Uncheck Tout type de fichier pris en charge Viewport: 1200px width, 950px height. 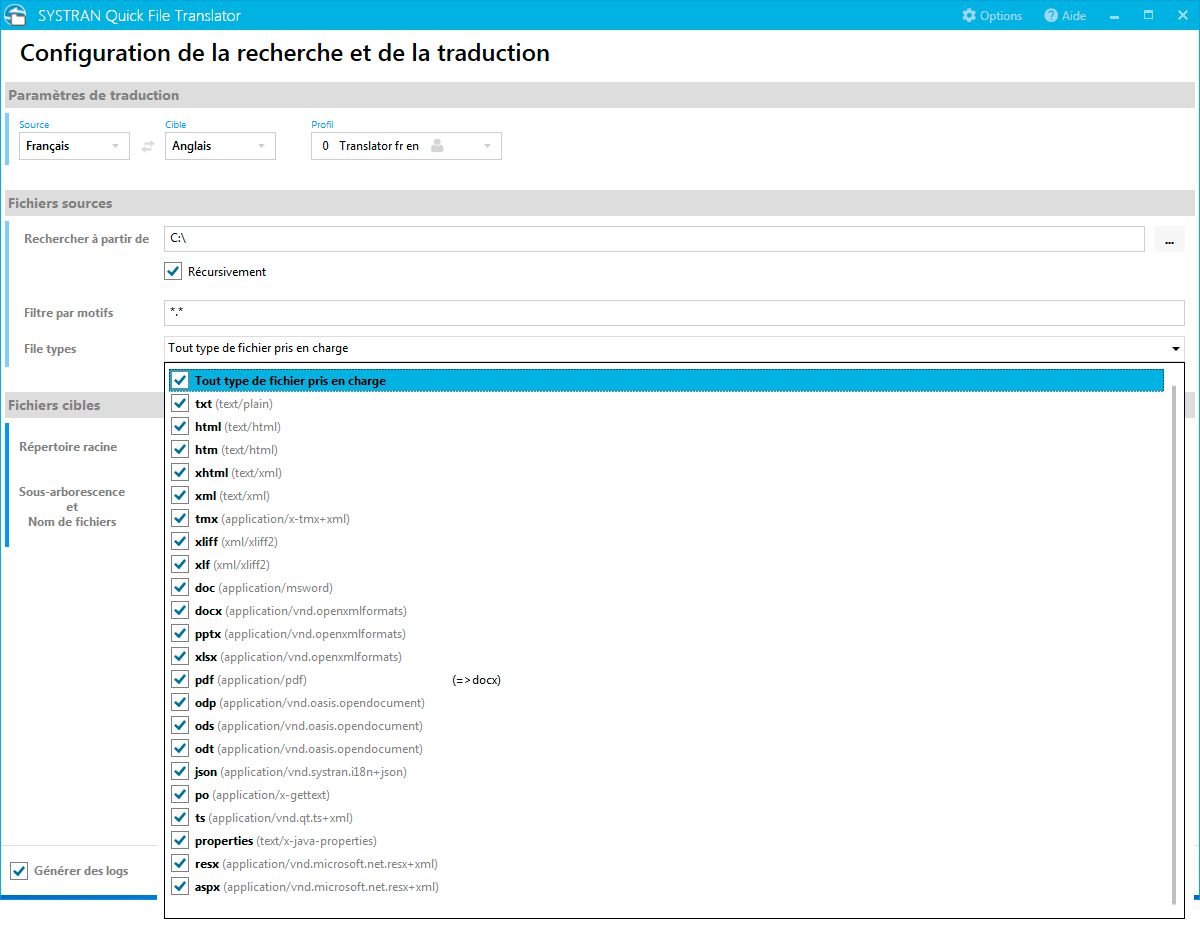pyautogui.click(x=180, y=381)
